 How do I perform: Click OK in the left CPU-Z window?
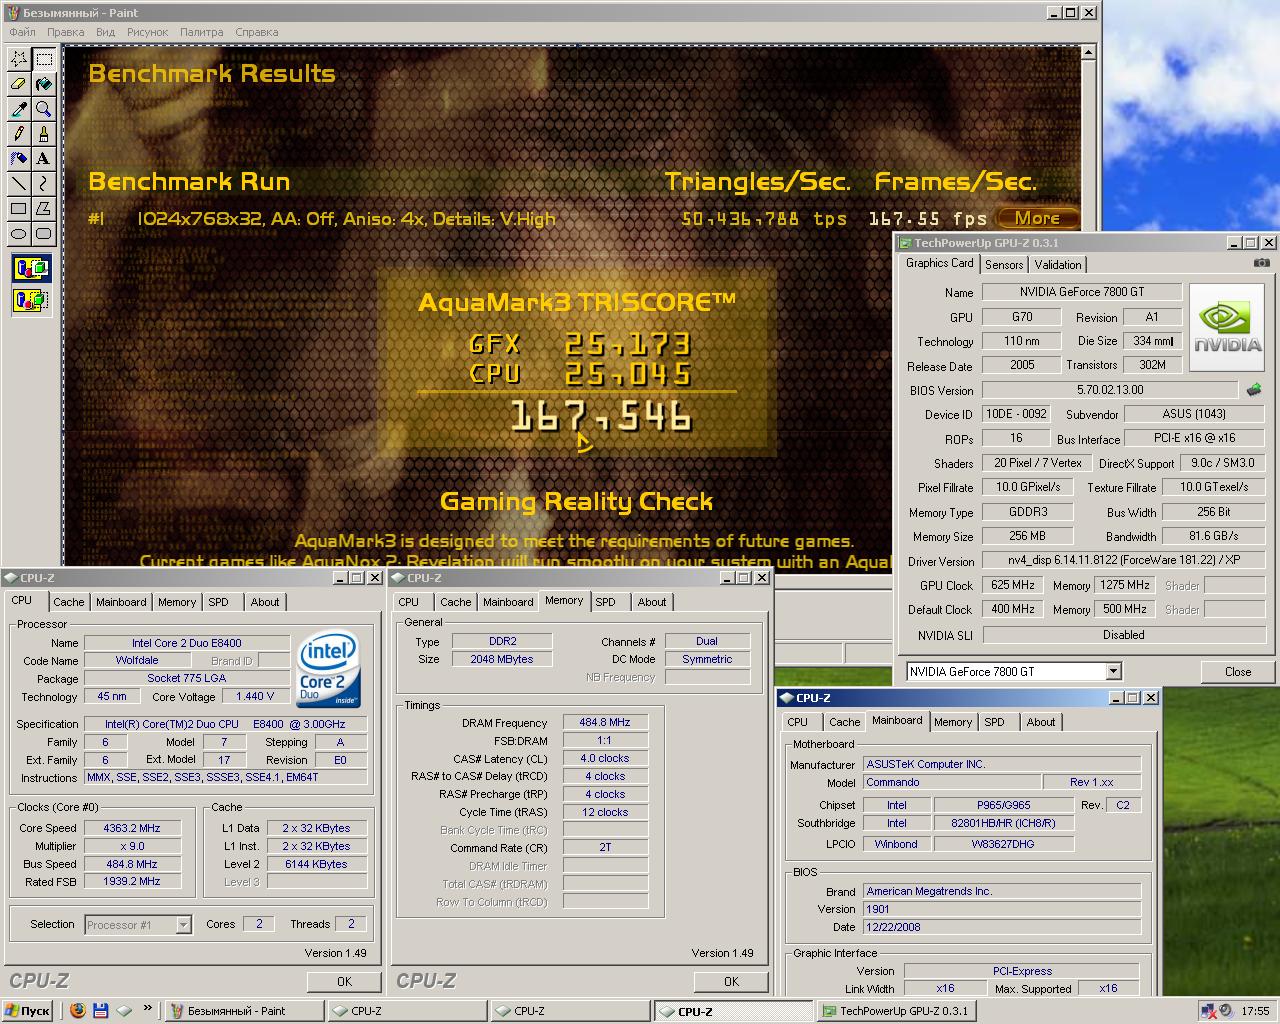coord(344,982)
